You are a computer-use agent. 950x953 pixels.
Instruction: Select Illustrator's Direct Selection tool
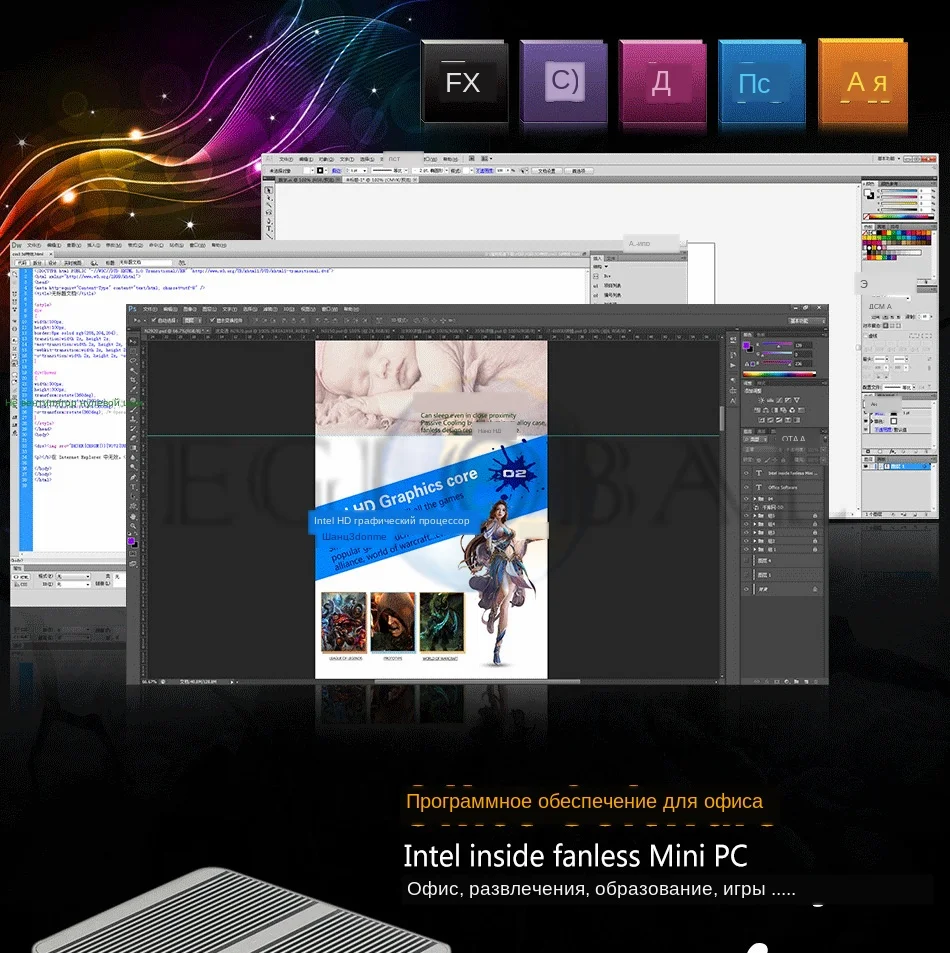tap(269, 198)
